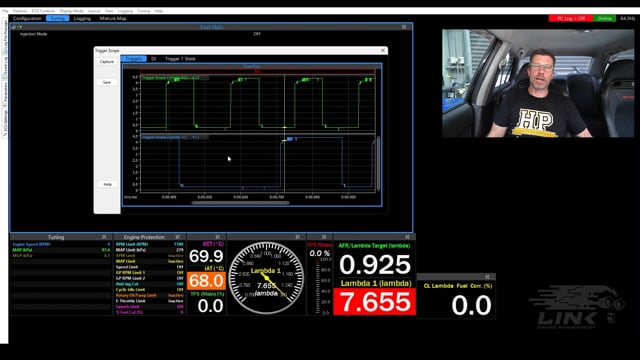This screenshot has height=360, width=640.
Task: Click the TPS (Main) vertical bar gauge
Action: point(319,285)
